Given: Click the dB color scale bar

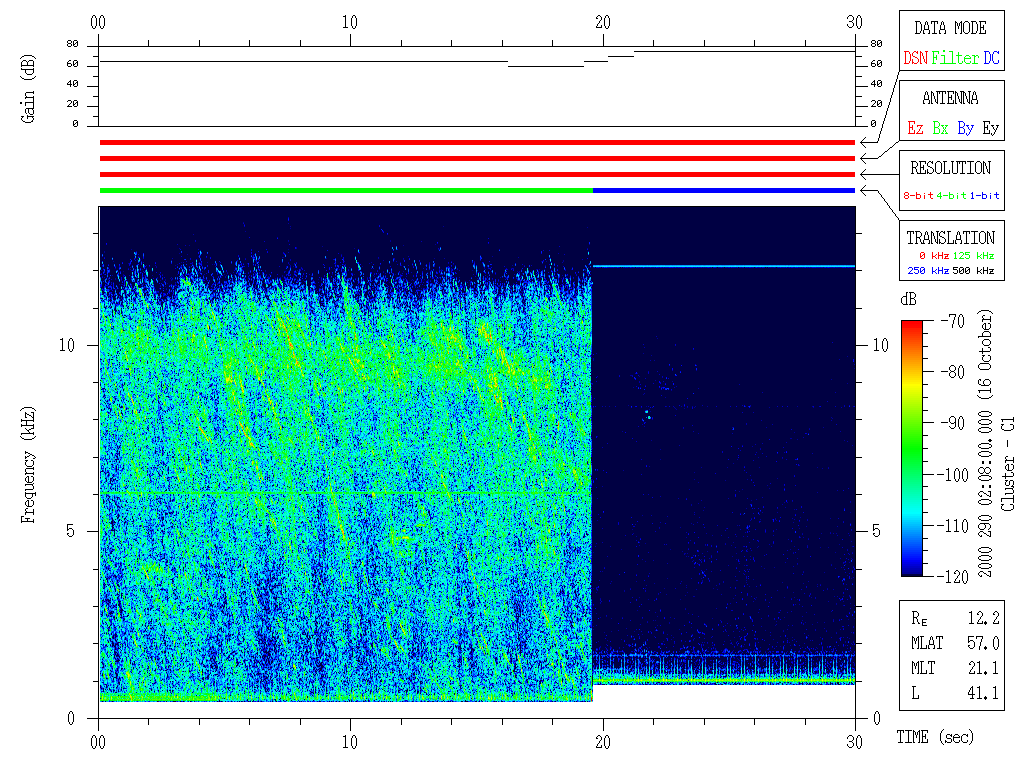Looking at the screenshot, I should click(912, 447).
